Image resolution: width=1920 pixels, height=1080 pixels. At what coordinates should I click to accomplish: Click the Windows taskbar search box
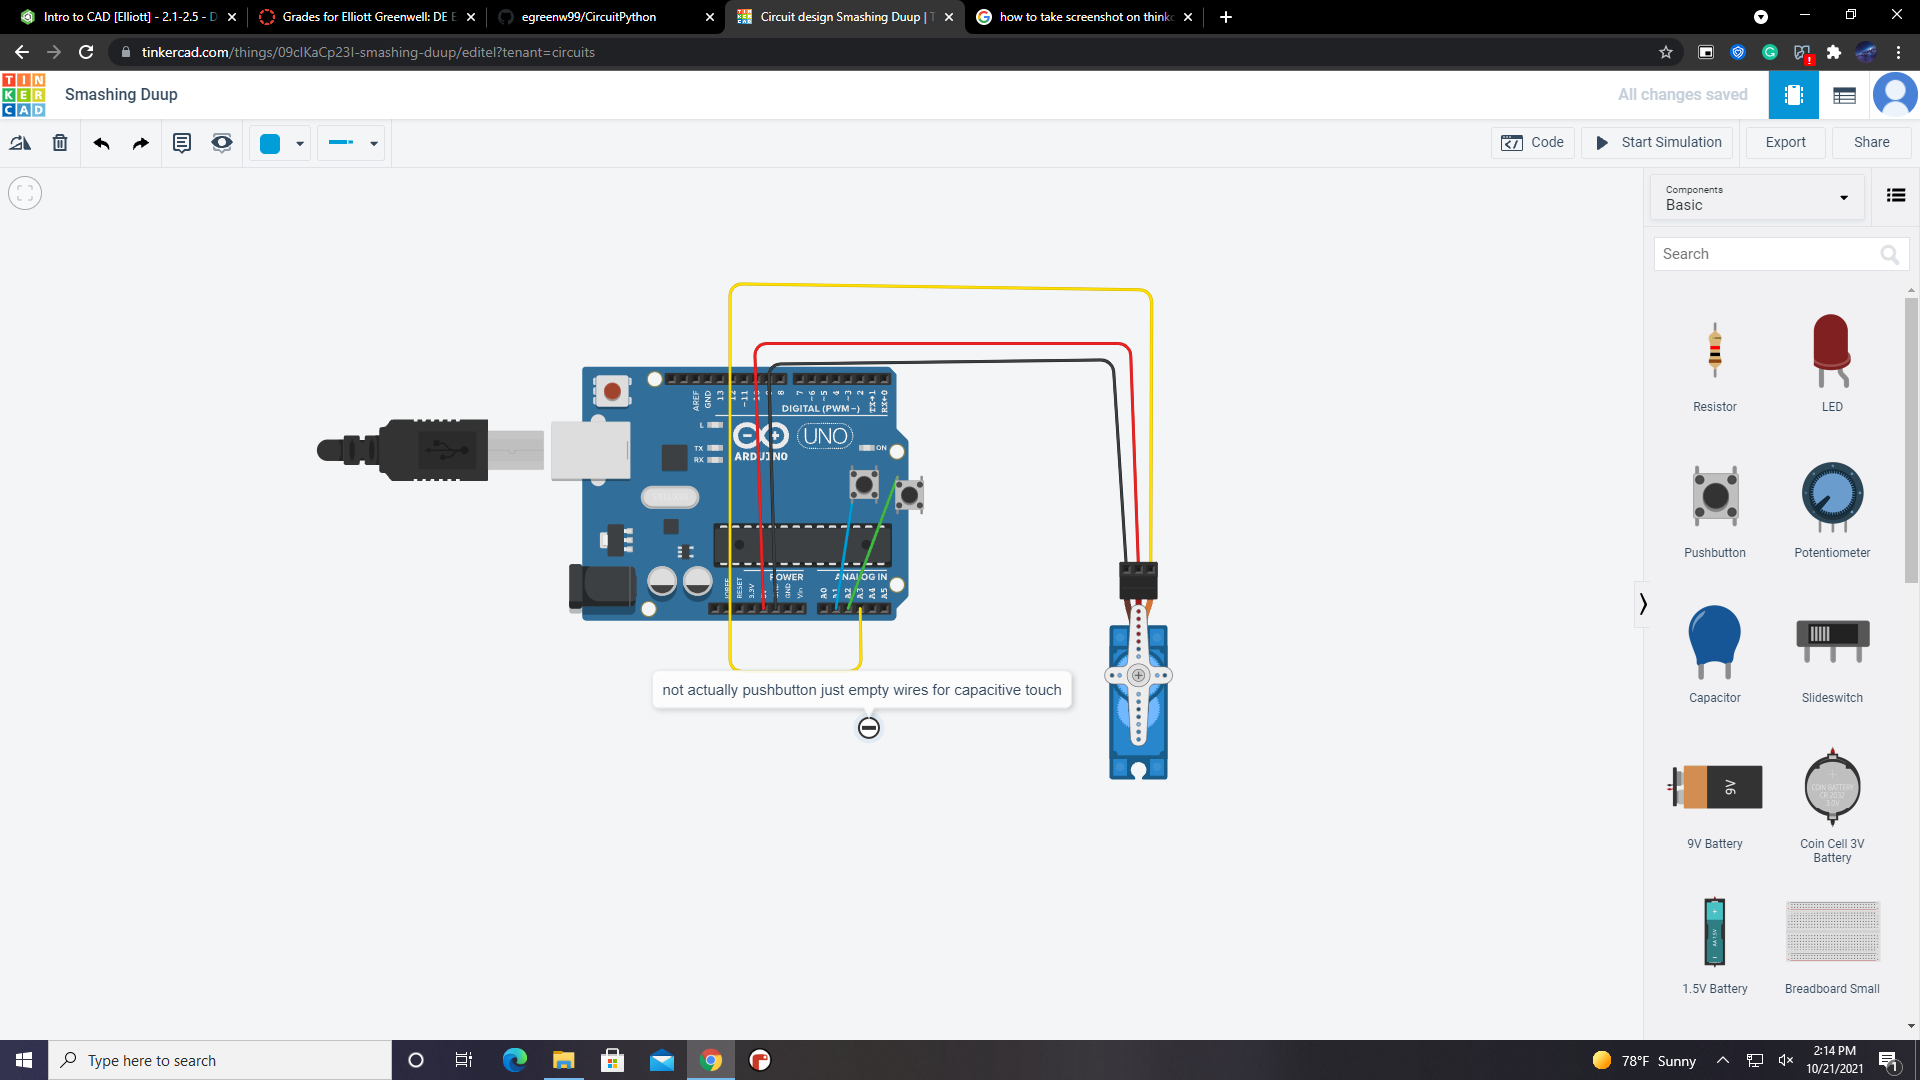[220, 1060]
